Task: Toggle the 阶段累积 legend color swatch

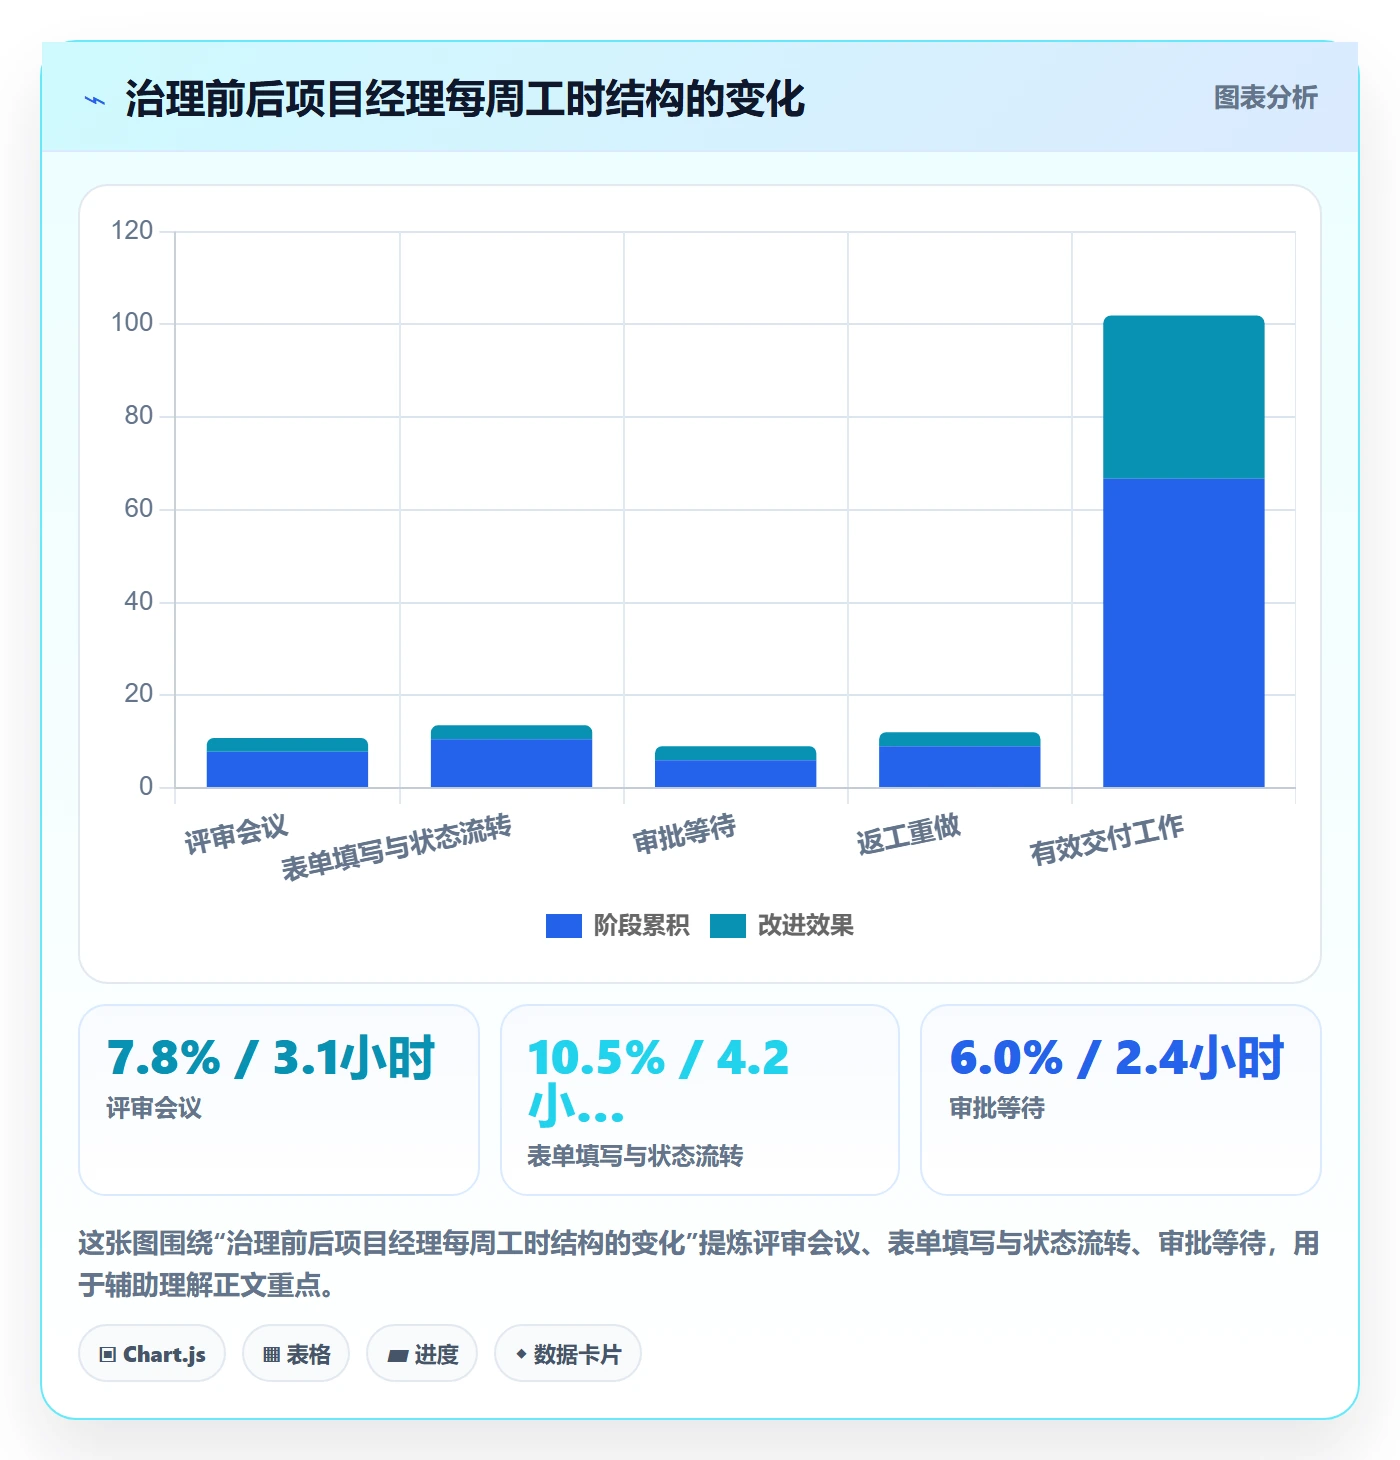Action: click(x=563, y=926)
